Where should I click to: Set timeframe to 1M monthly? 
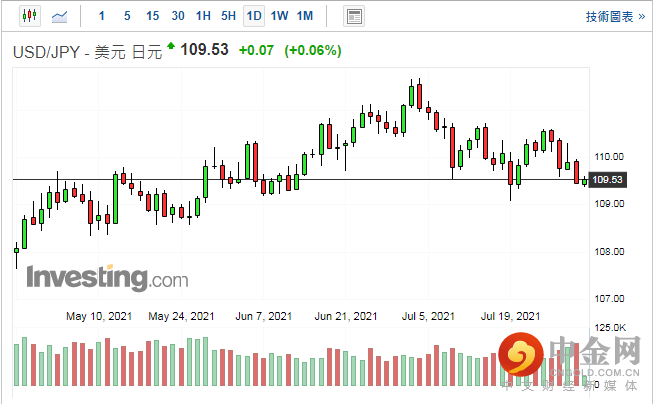coord(305,16)
